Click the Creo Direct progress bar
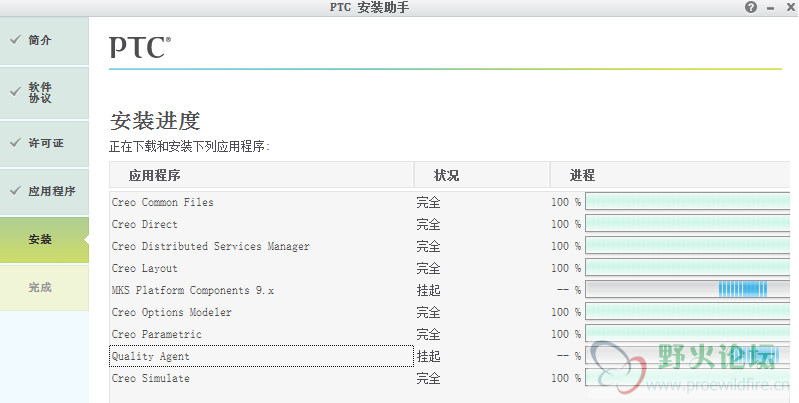The image size is (799, 403). [687, 223]
